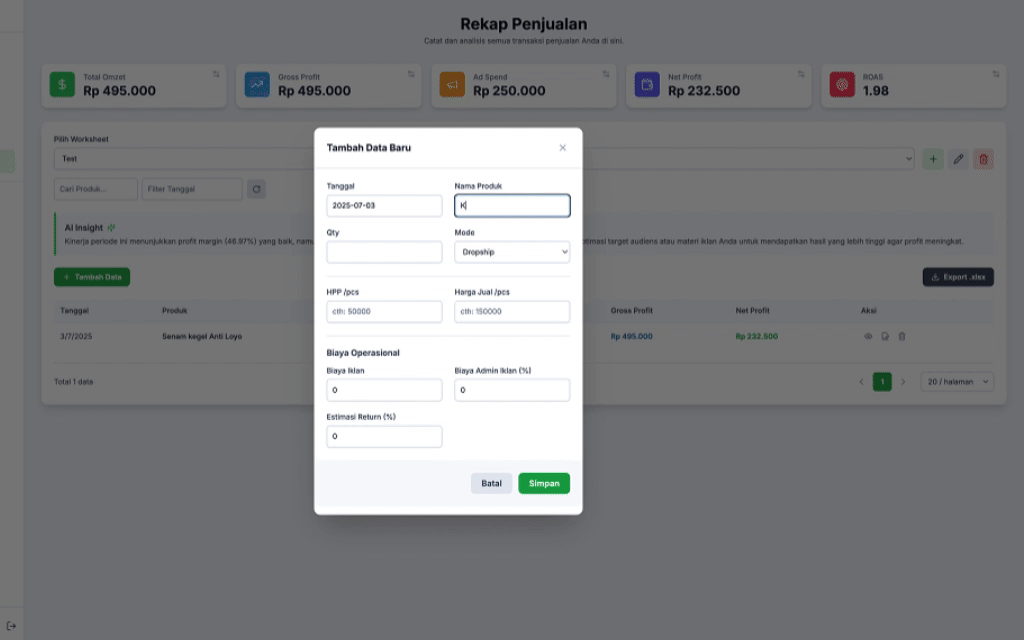The height and width of the screenshot is (640, 1024).
Task: Focus the Qty input field
Action: click(x=384, y=252)
